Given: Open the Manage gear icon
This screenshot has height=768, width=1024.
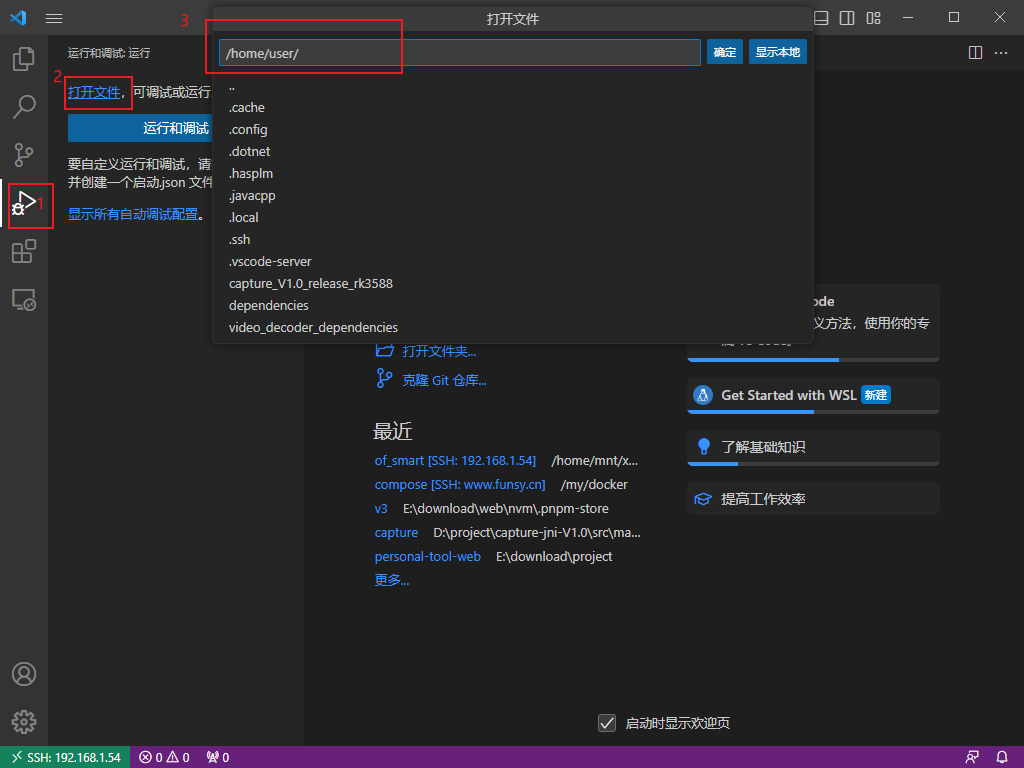Looking at the screenshot, I should pos(24,722).
